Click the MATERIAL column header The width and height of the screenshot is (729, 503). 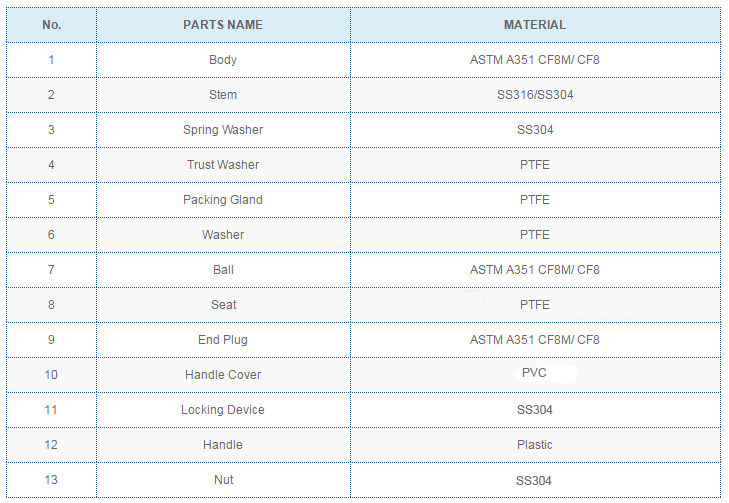click(534, 25)
